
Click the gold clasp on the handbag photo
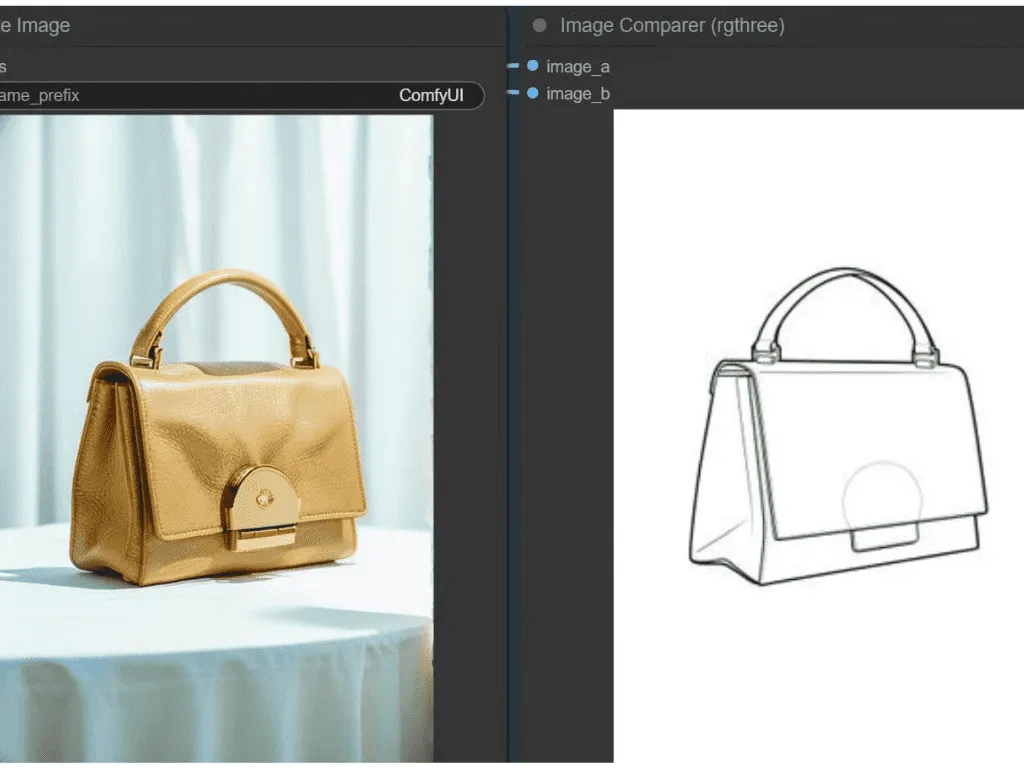(262, 505)
